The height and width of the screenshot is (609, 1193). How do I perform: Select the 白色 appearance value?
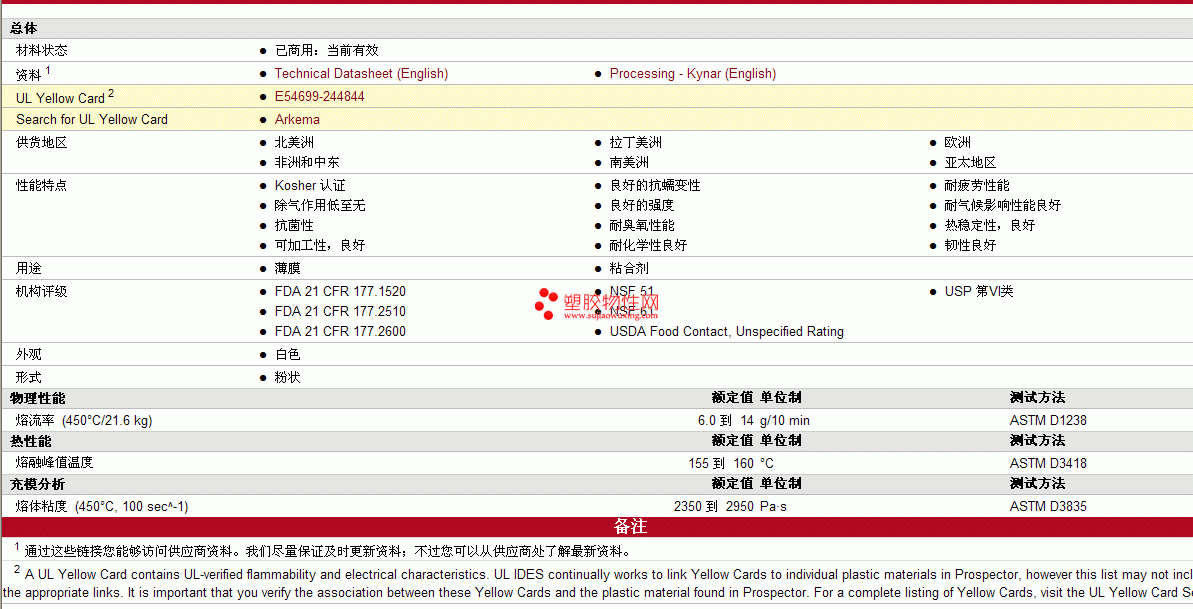tap(288, 354)
